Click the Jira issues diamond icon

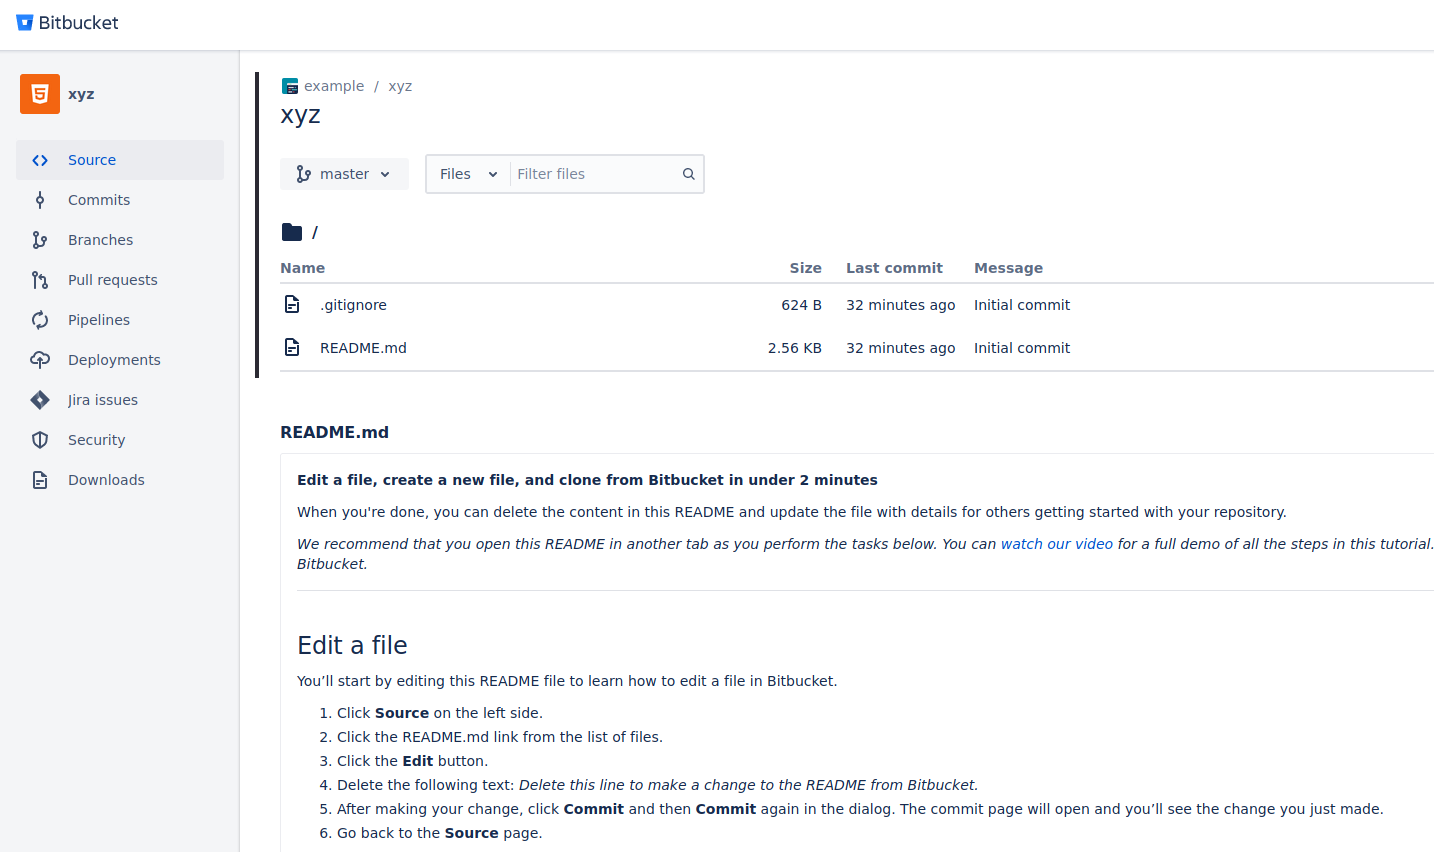(x=40, y=400)
